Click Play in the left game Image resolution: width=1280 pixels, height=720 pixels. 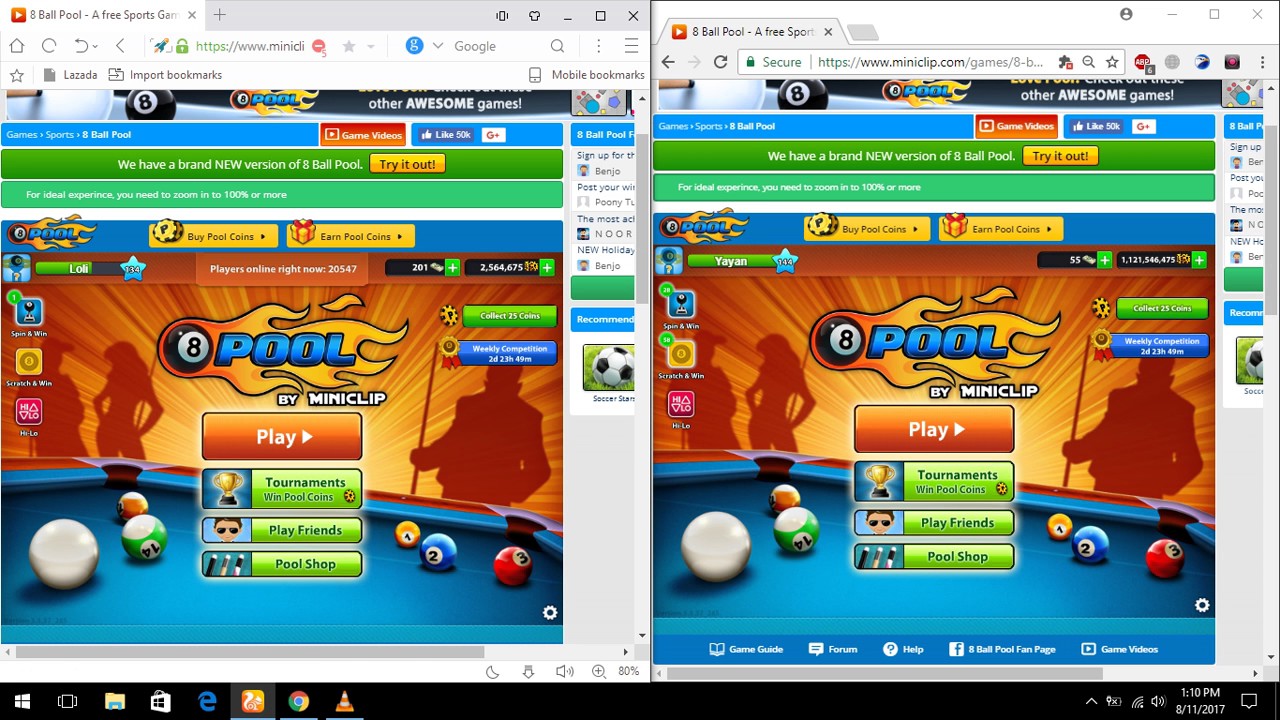pos(282,437)
